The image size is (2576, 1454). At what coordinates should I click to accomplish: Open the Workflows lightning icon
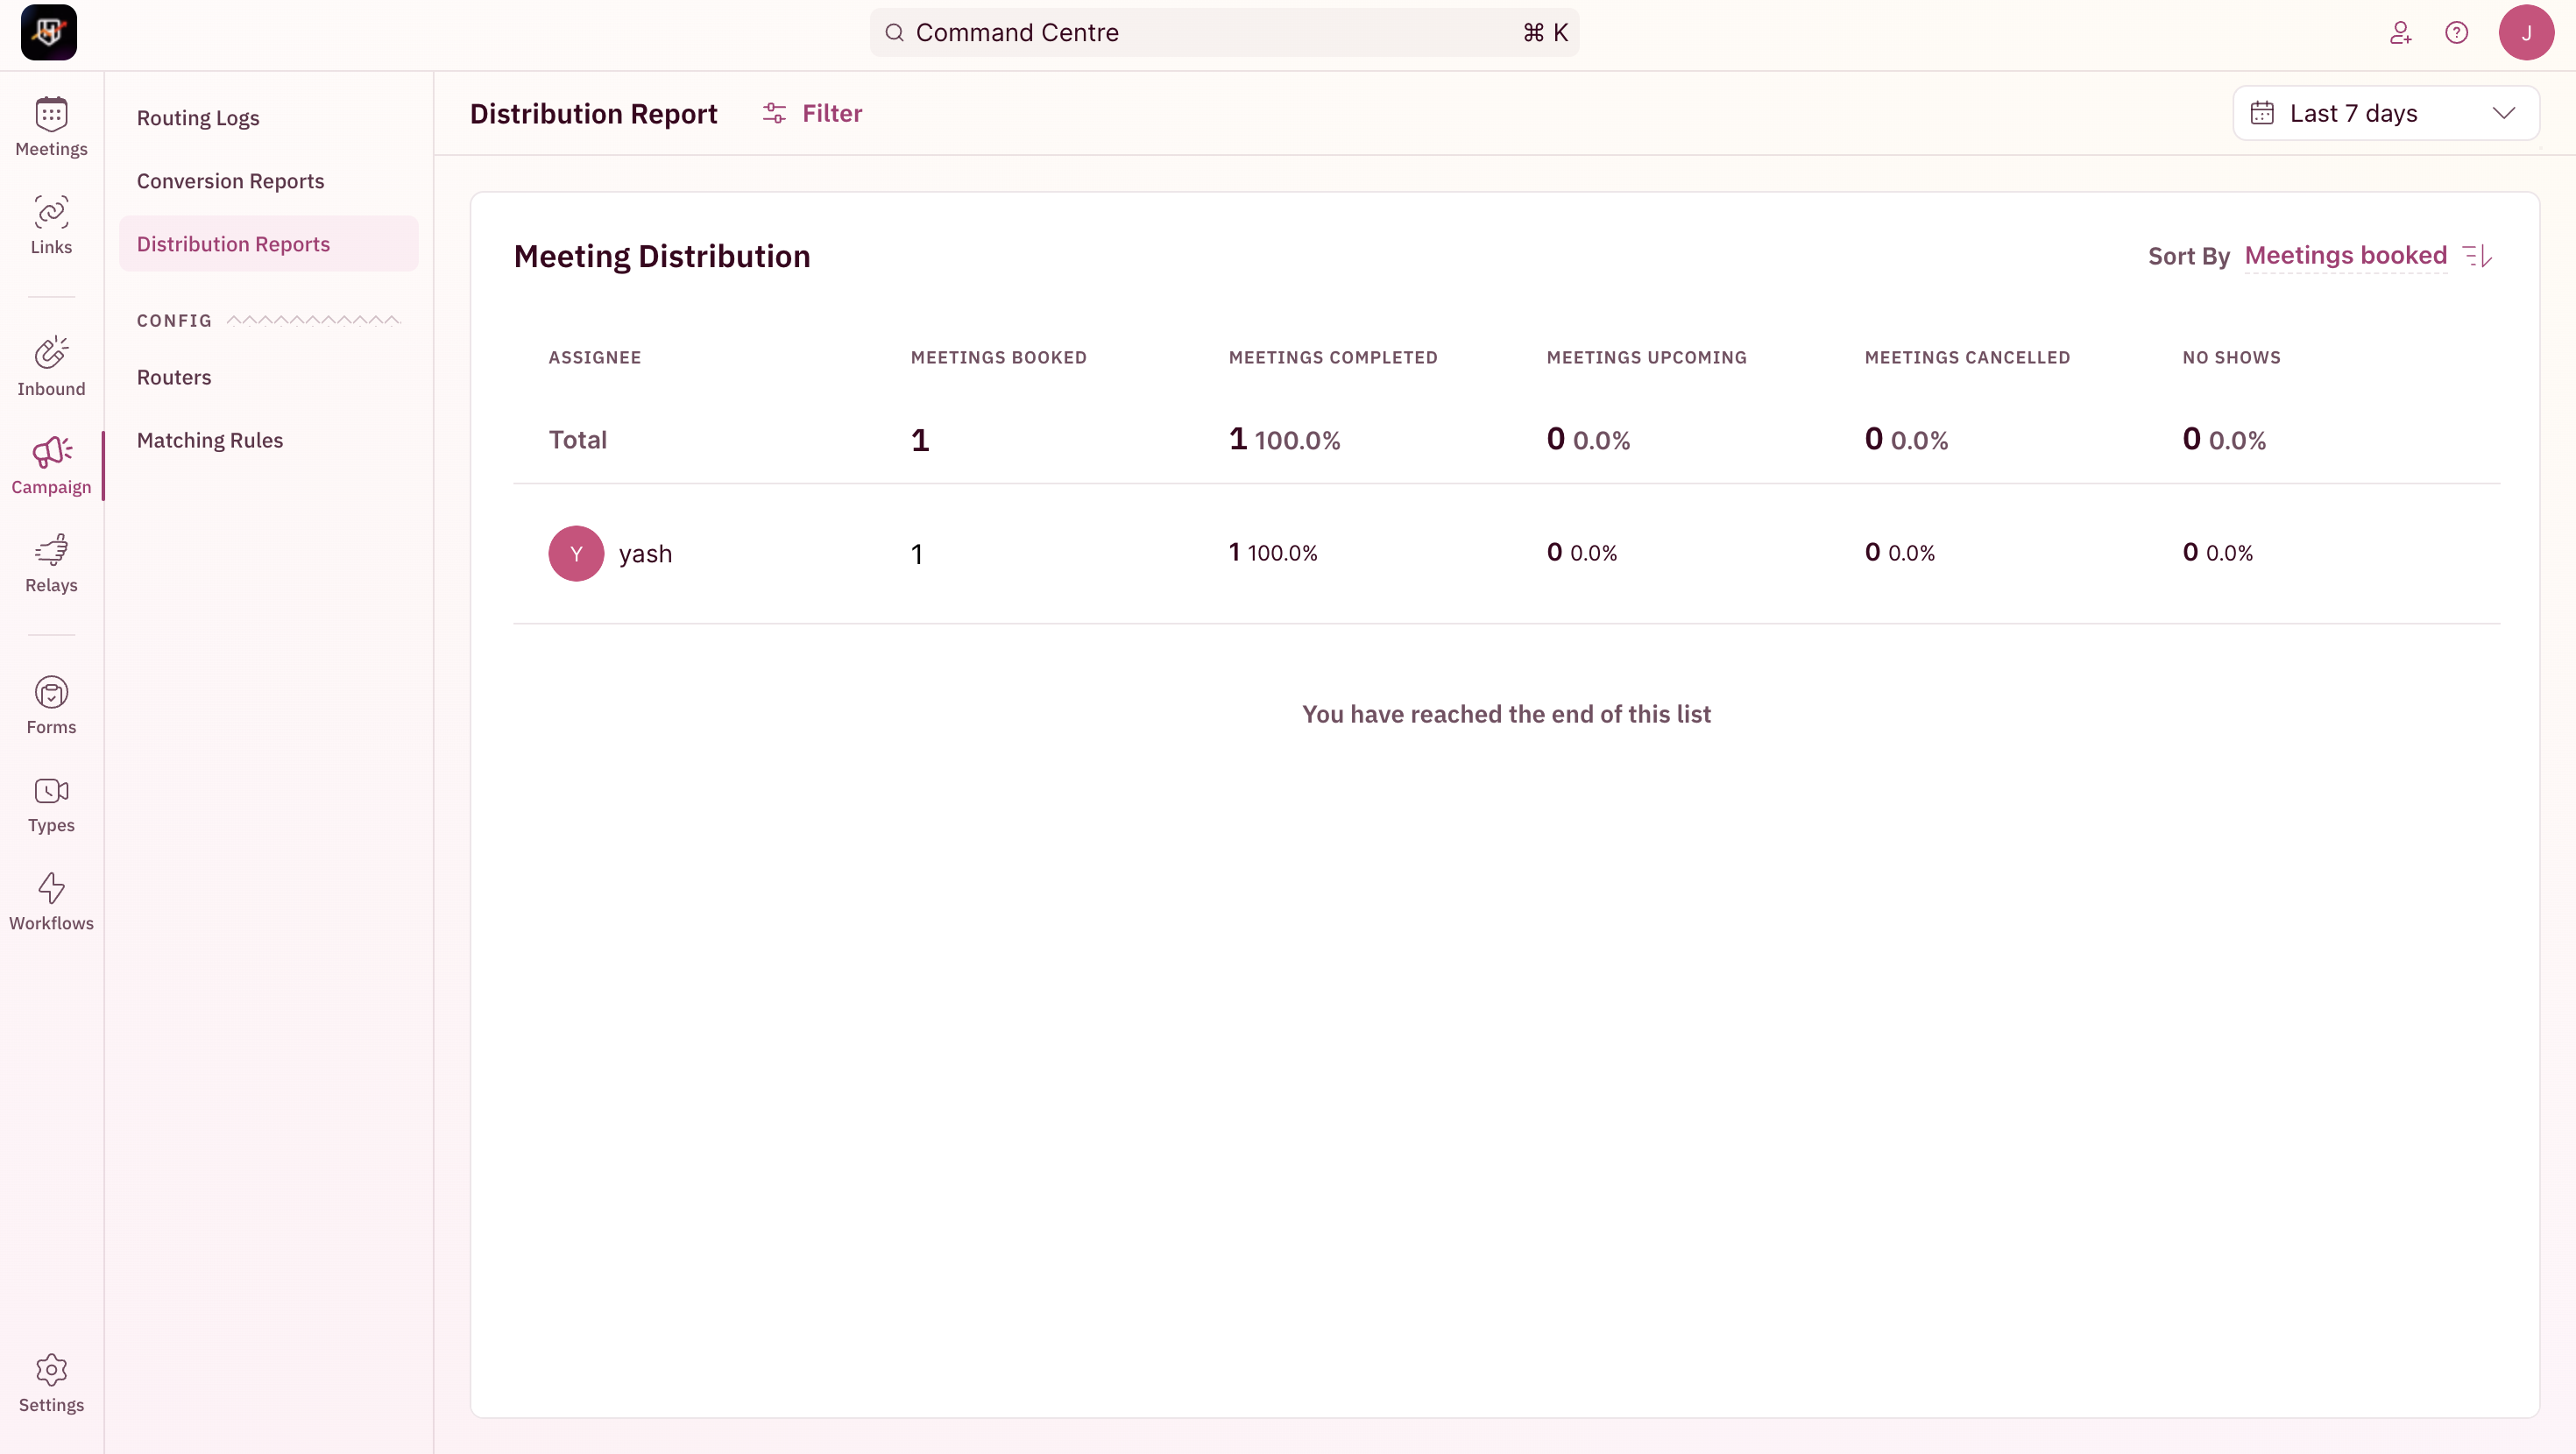click(51, 888)
